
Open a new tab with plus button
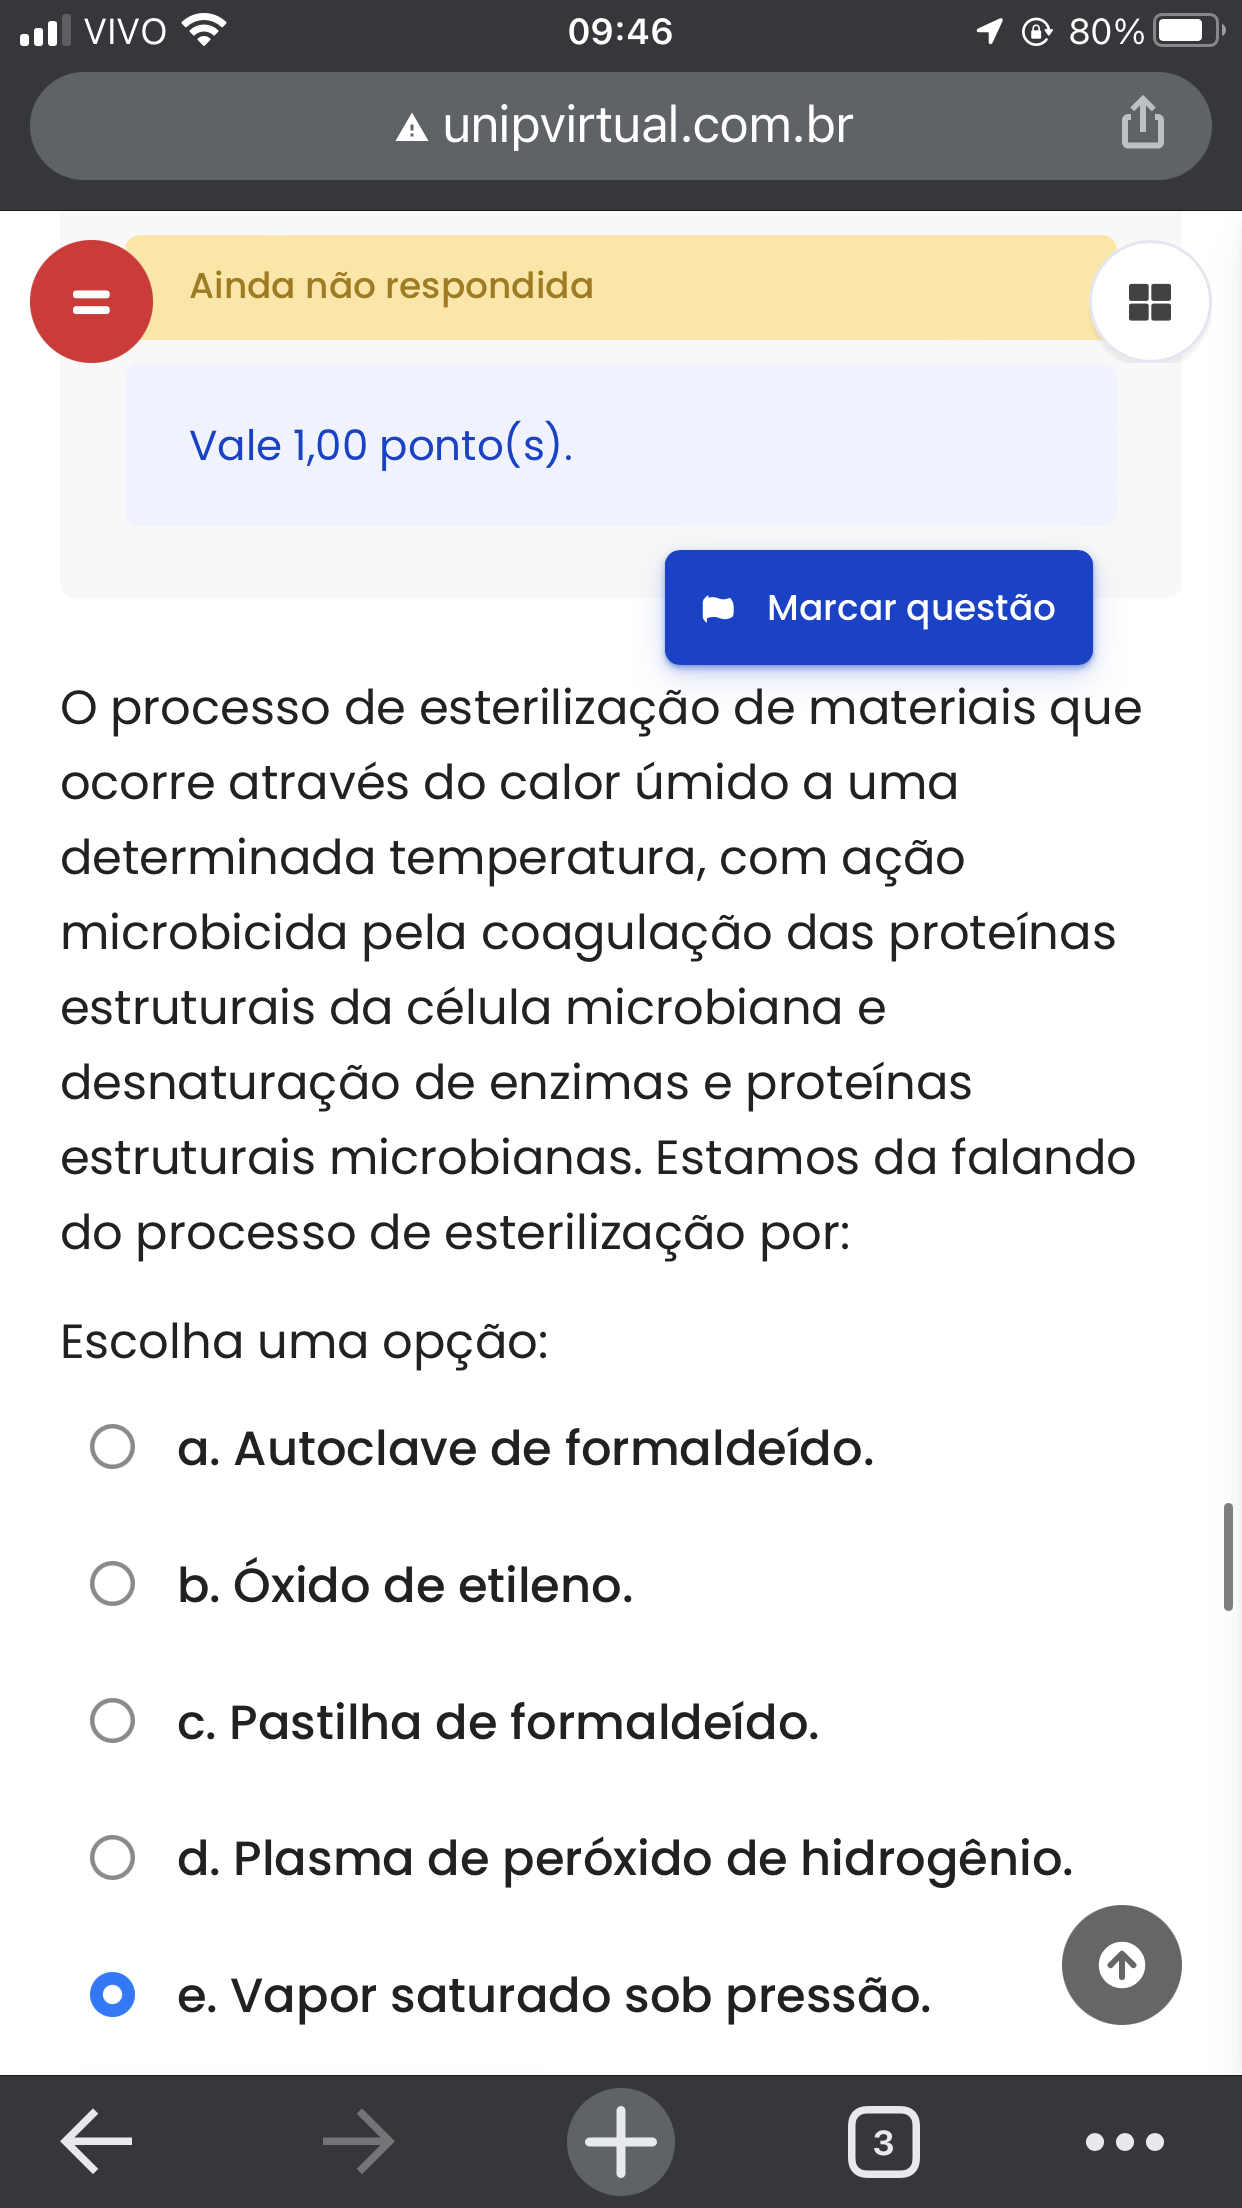(621, 2141)
